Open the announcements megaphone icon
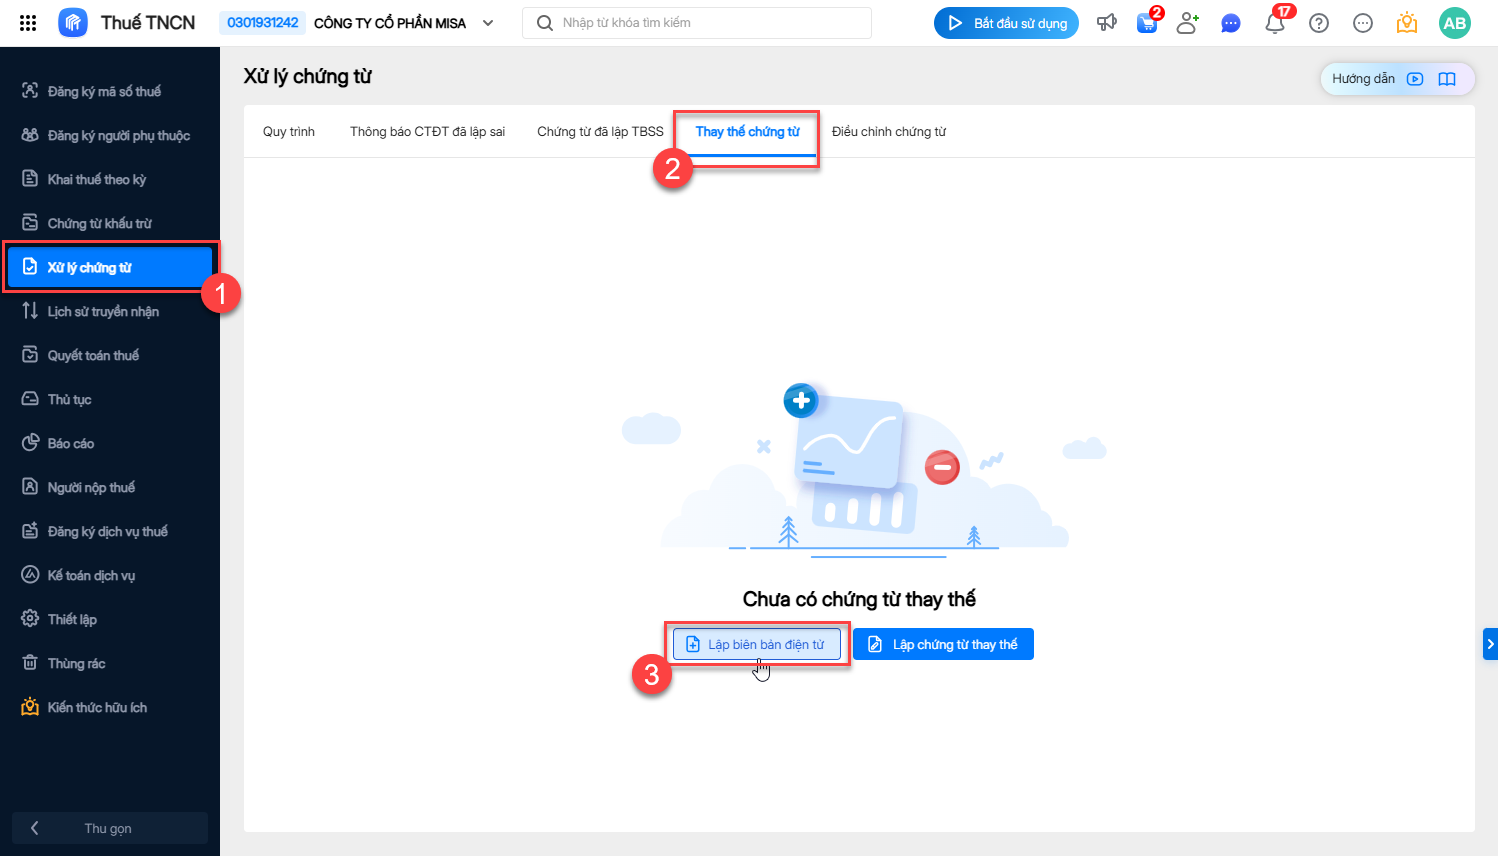 (1107, 23)
